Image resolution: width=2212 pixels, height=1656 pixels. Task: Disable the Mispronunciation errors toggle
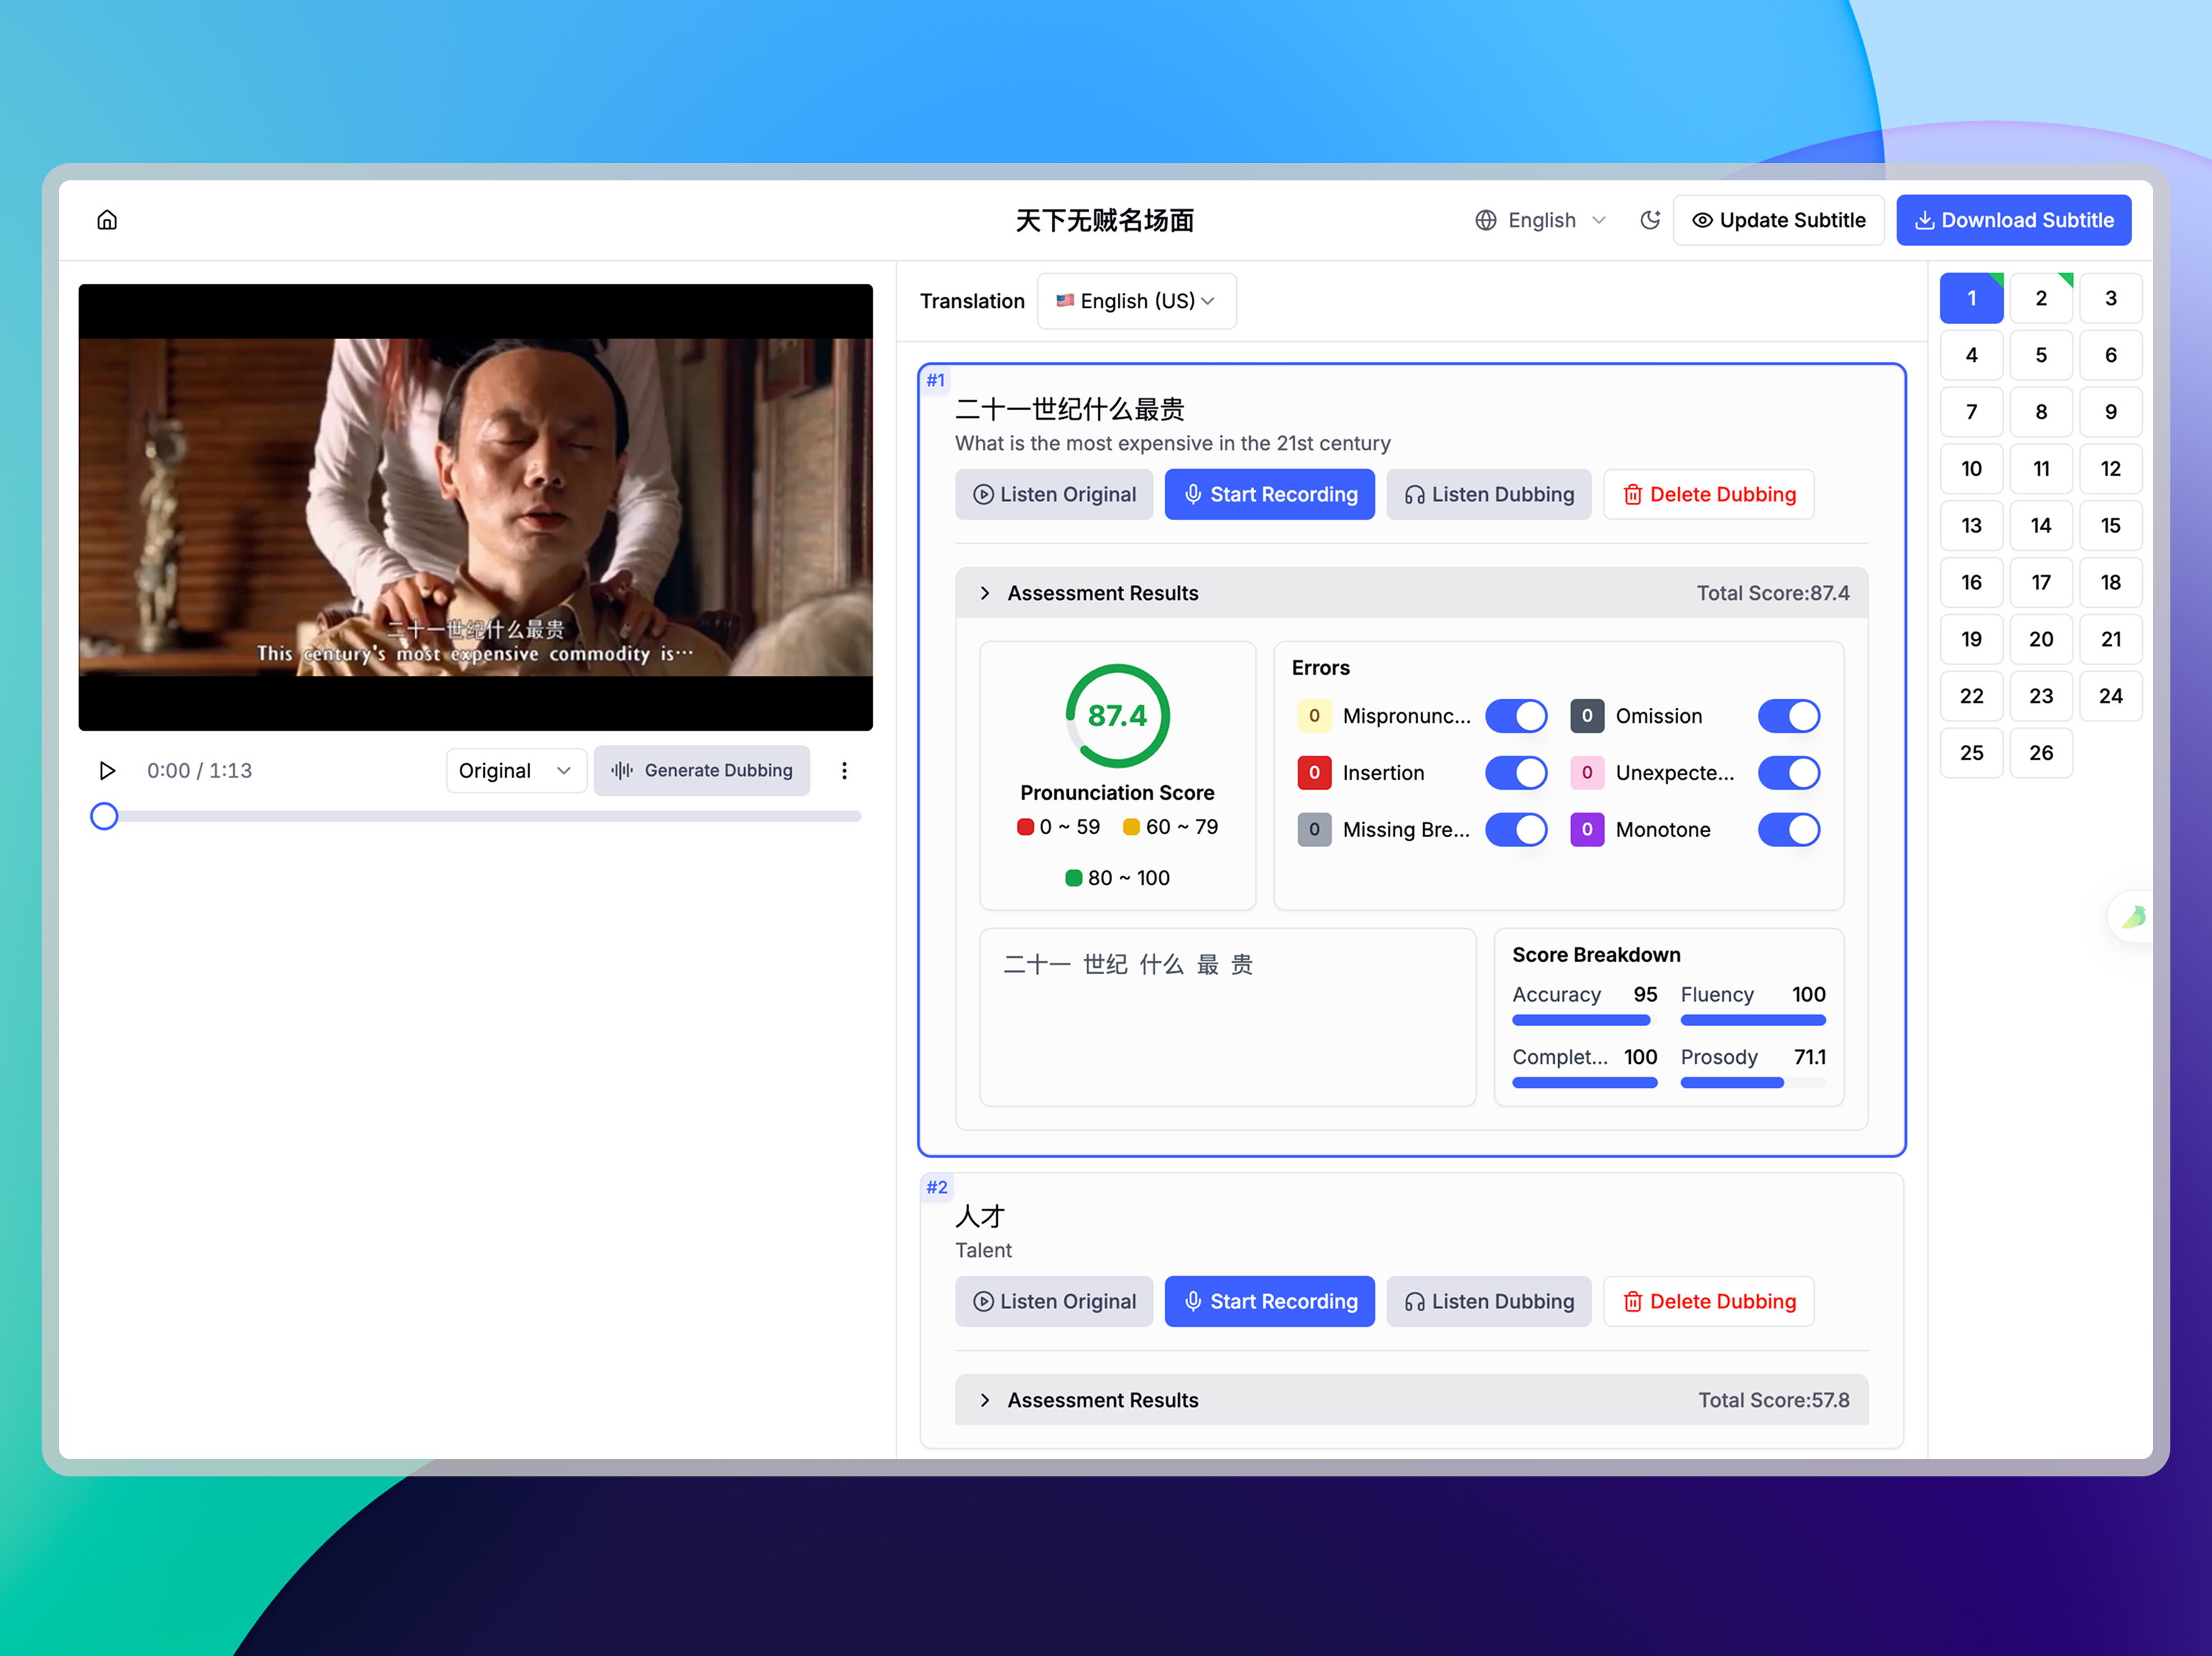[1516, 716]
